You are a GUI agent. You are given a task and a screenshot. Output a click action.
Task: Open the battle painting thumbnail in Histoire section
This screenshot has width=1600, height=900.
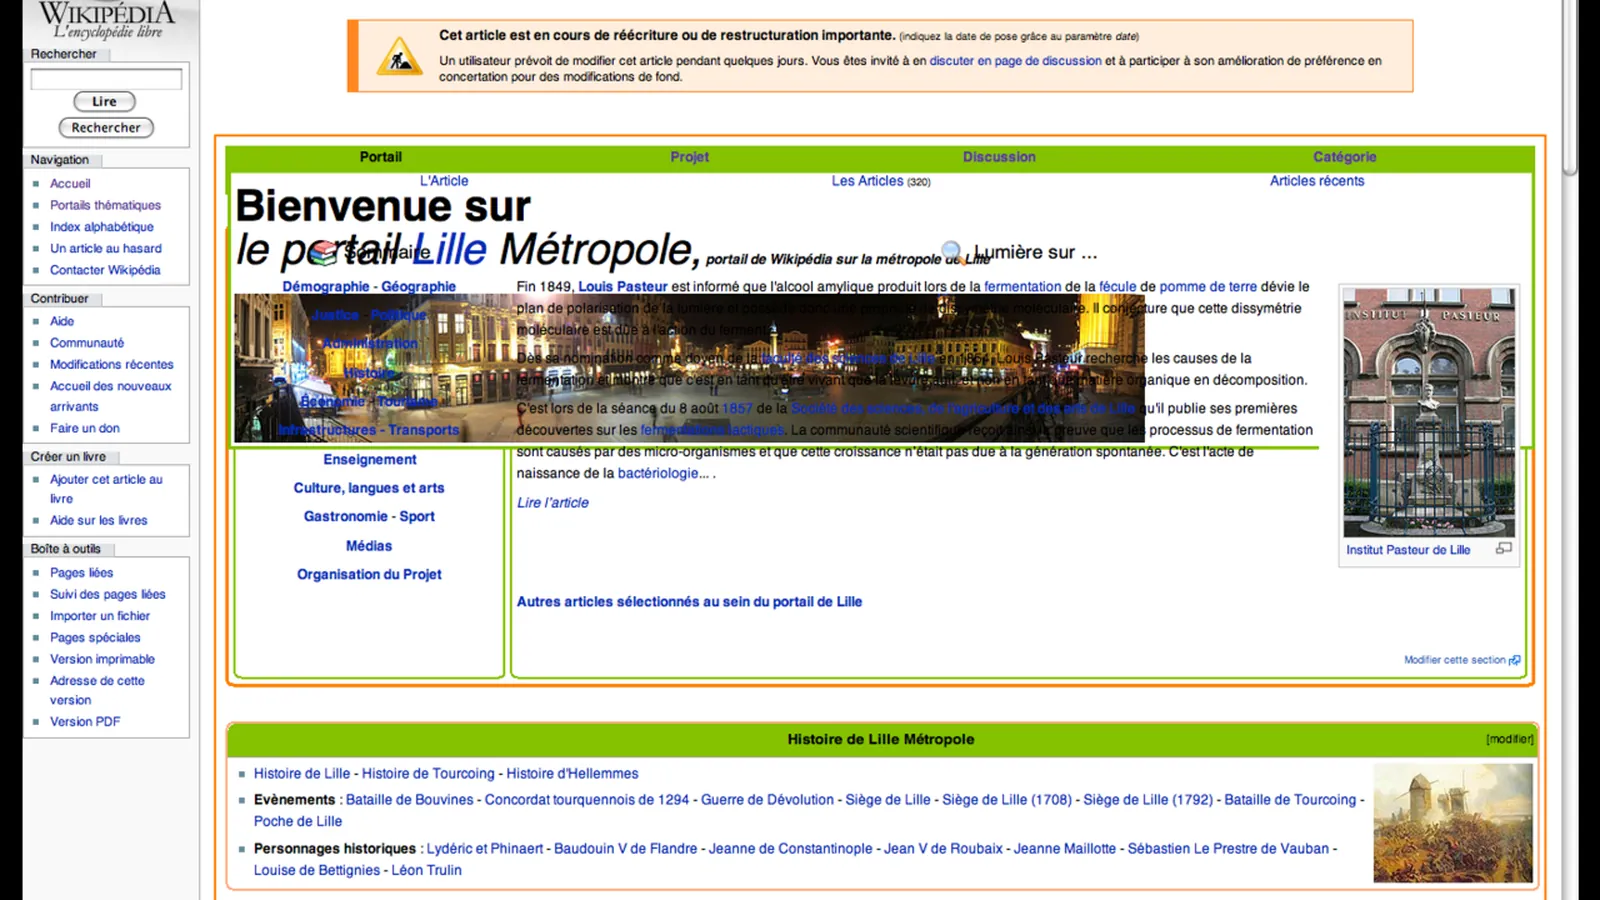1452,823
